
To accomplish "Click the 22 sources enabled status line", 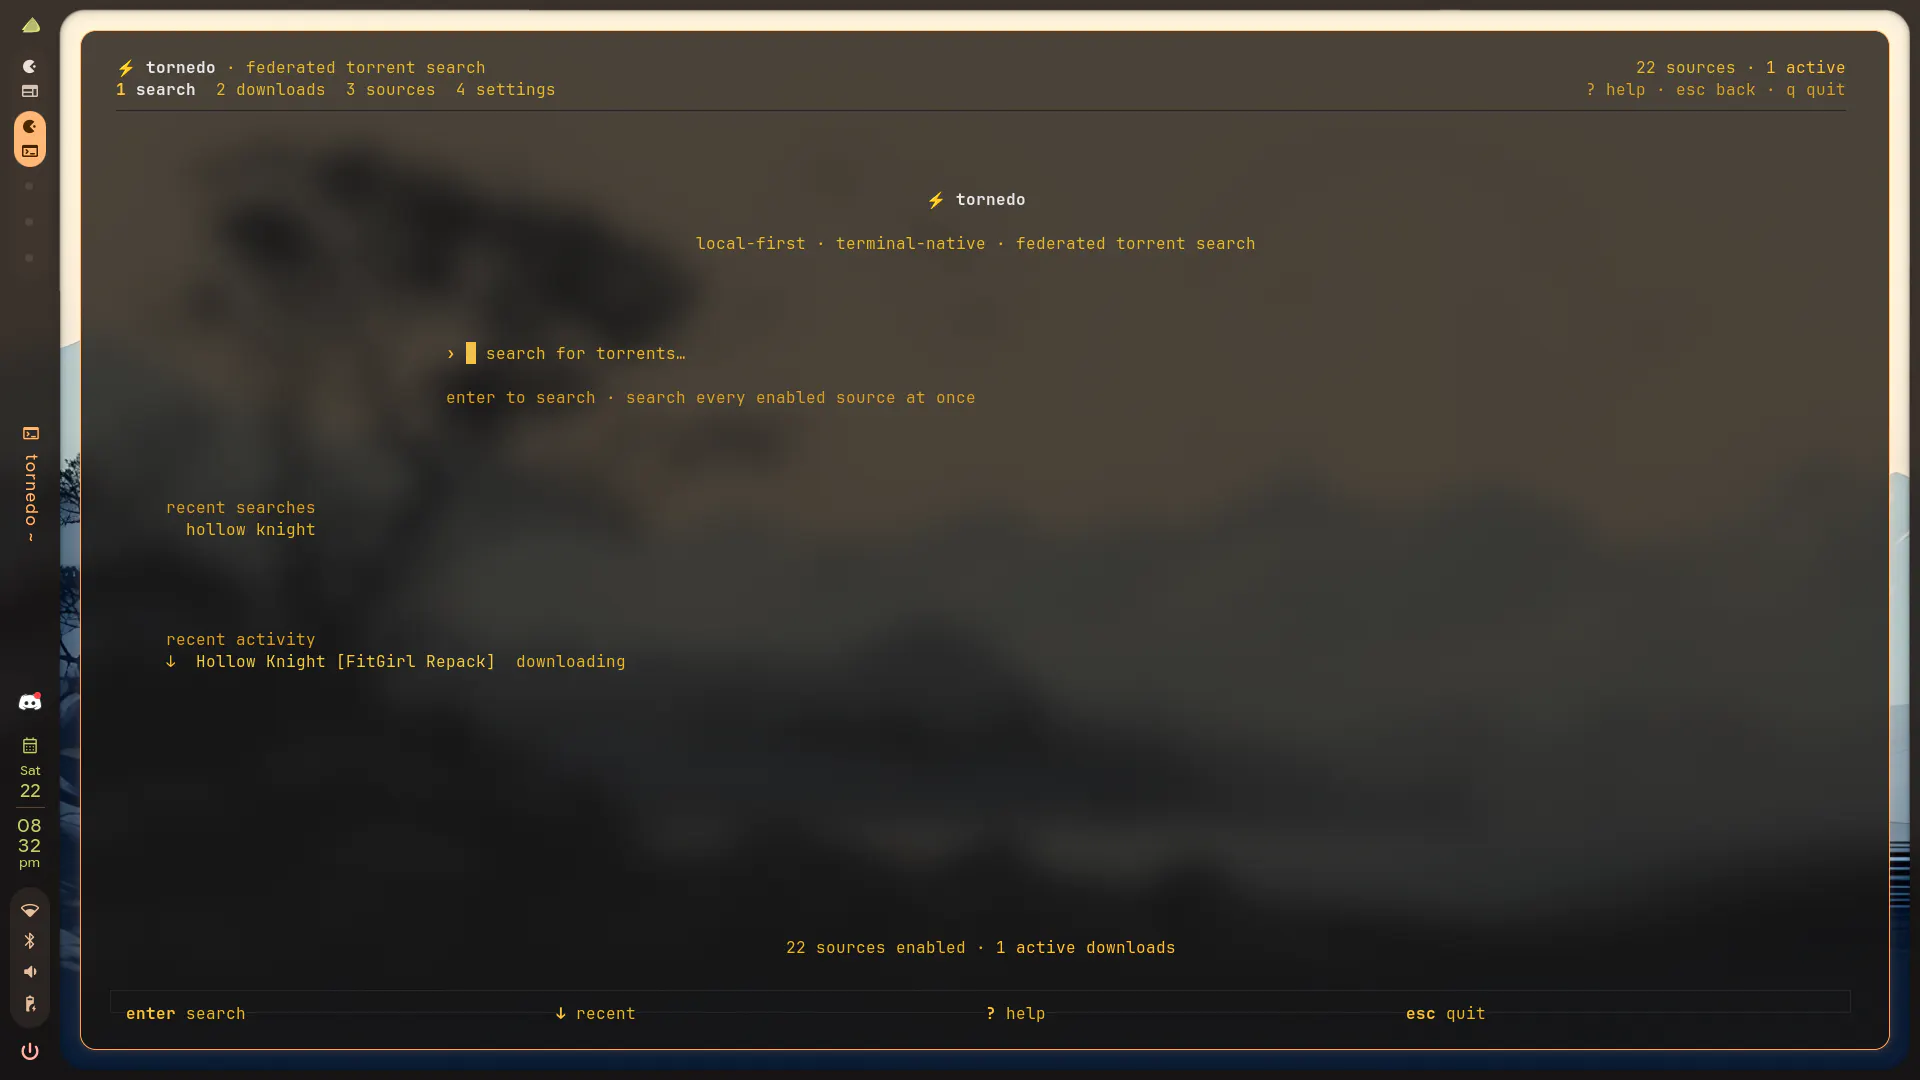I will tap(876, 948).
